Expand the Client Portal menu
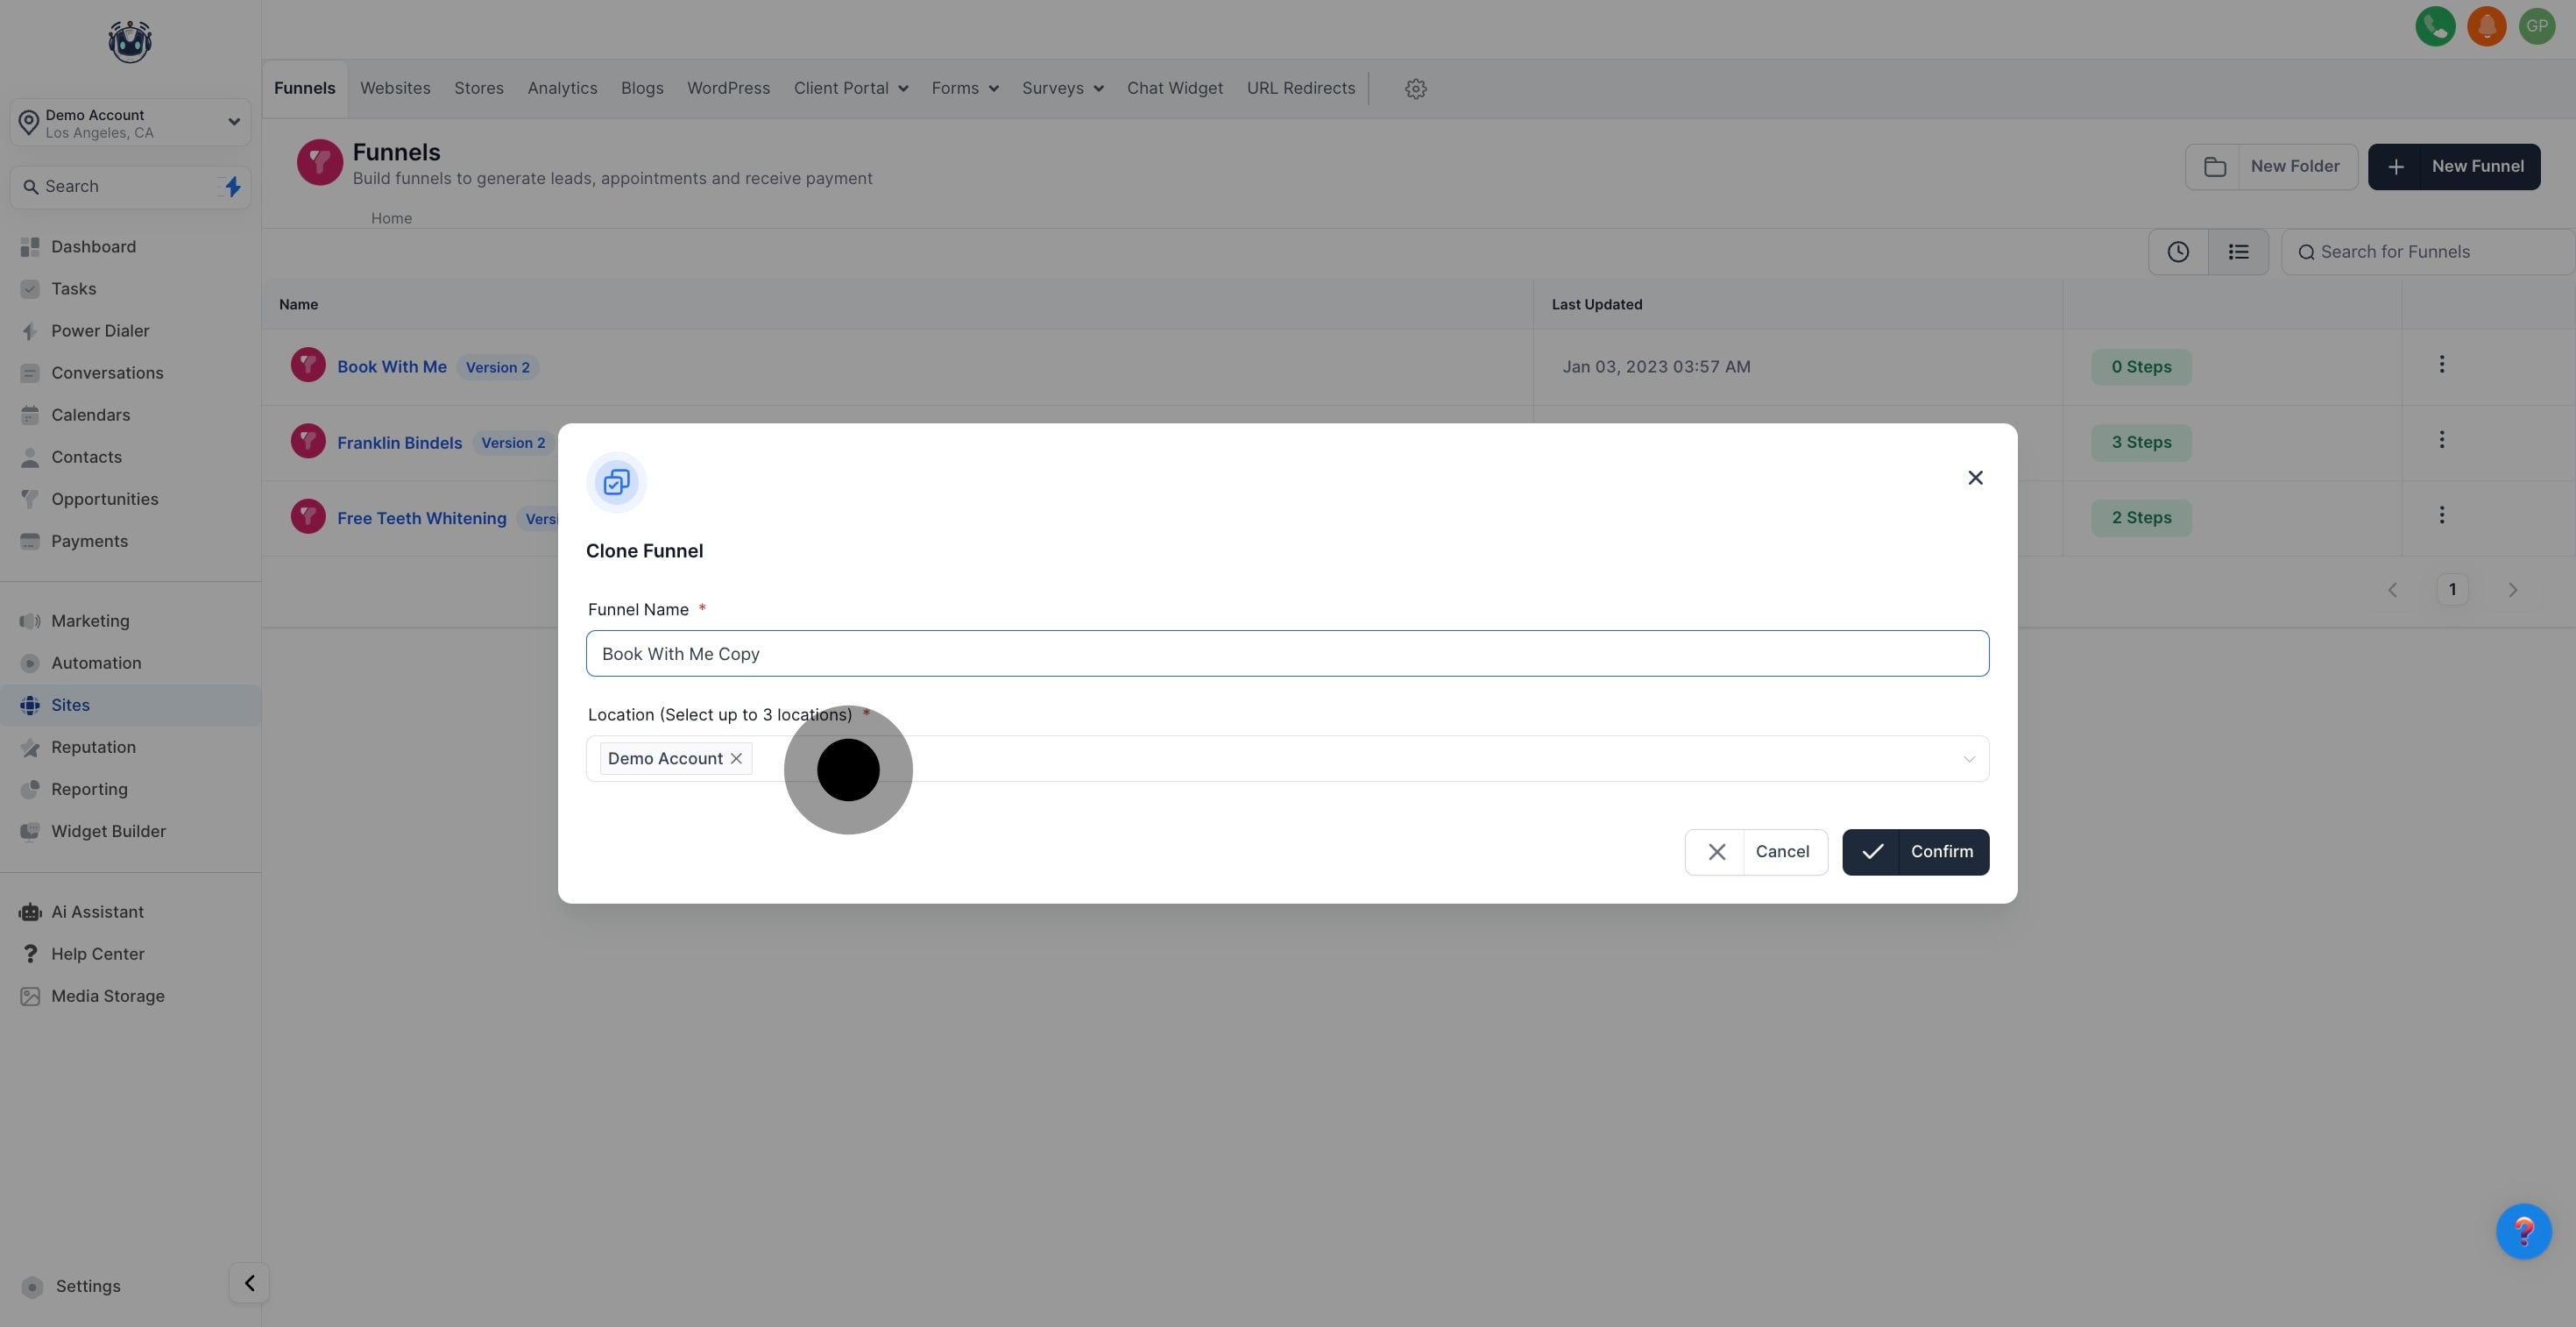Viewport: 2576px width, 1327px height. [x=850, y=89]
